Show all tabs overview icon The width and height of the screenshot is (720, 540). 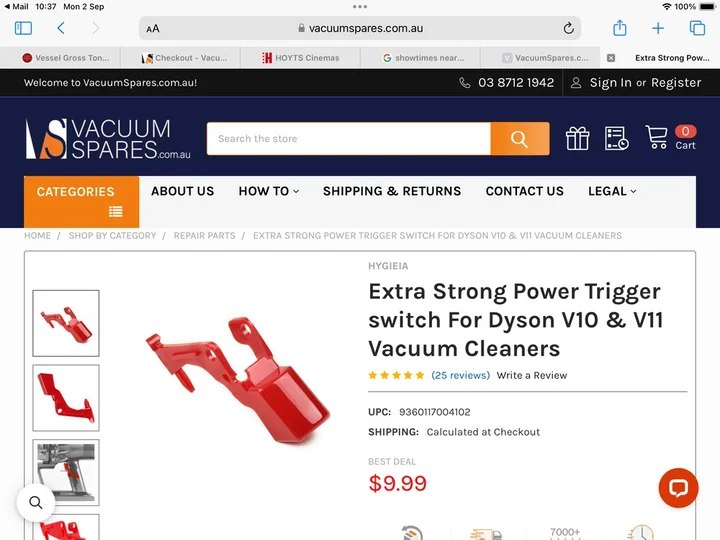click(697, 28)
